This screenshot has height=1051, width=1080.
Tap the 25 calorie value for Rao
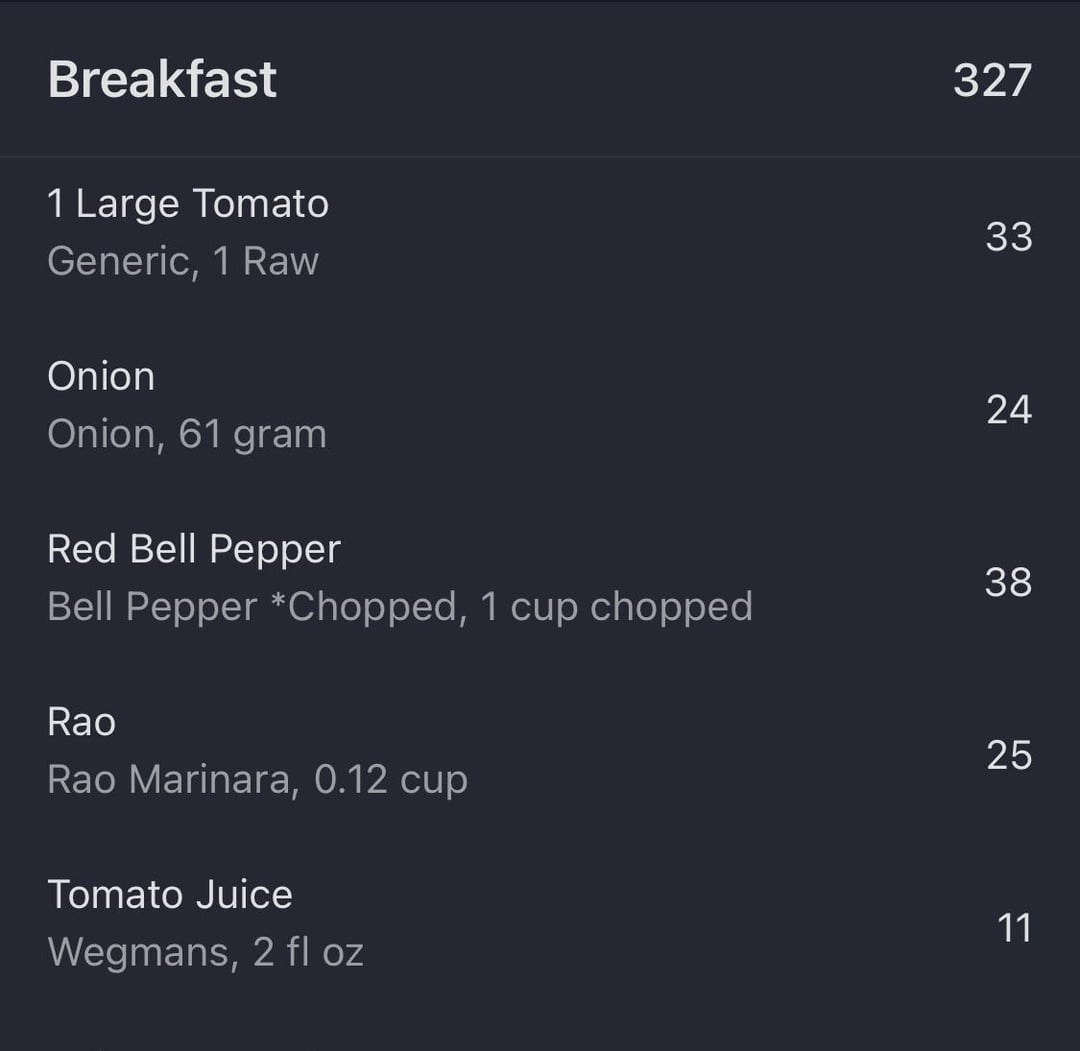coord(1008,756)
